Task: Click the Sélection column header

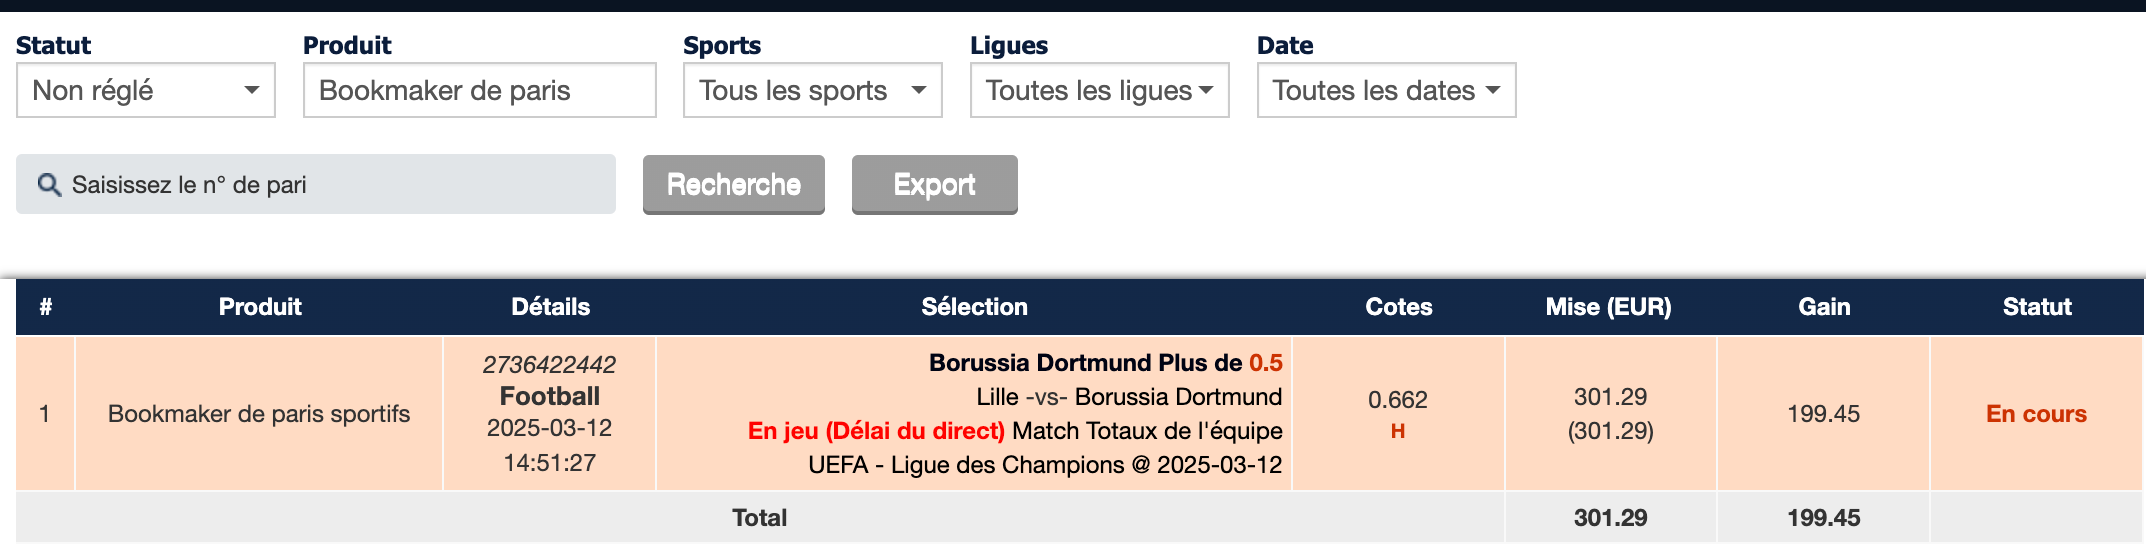Action: (974, 307)
